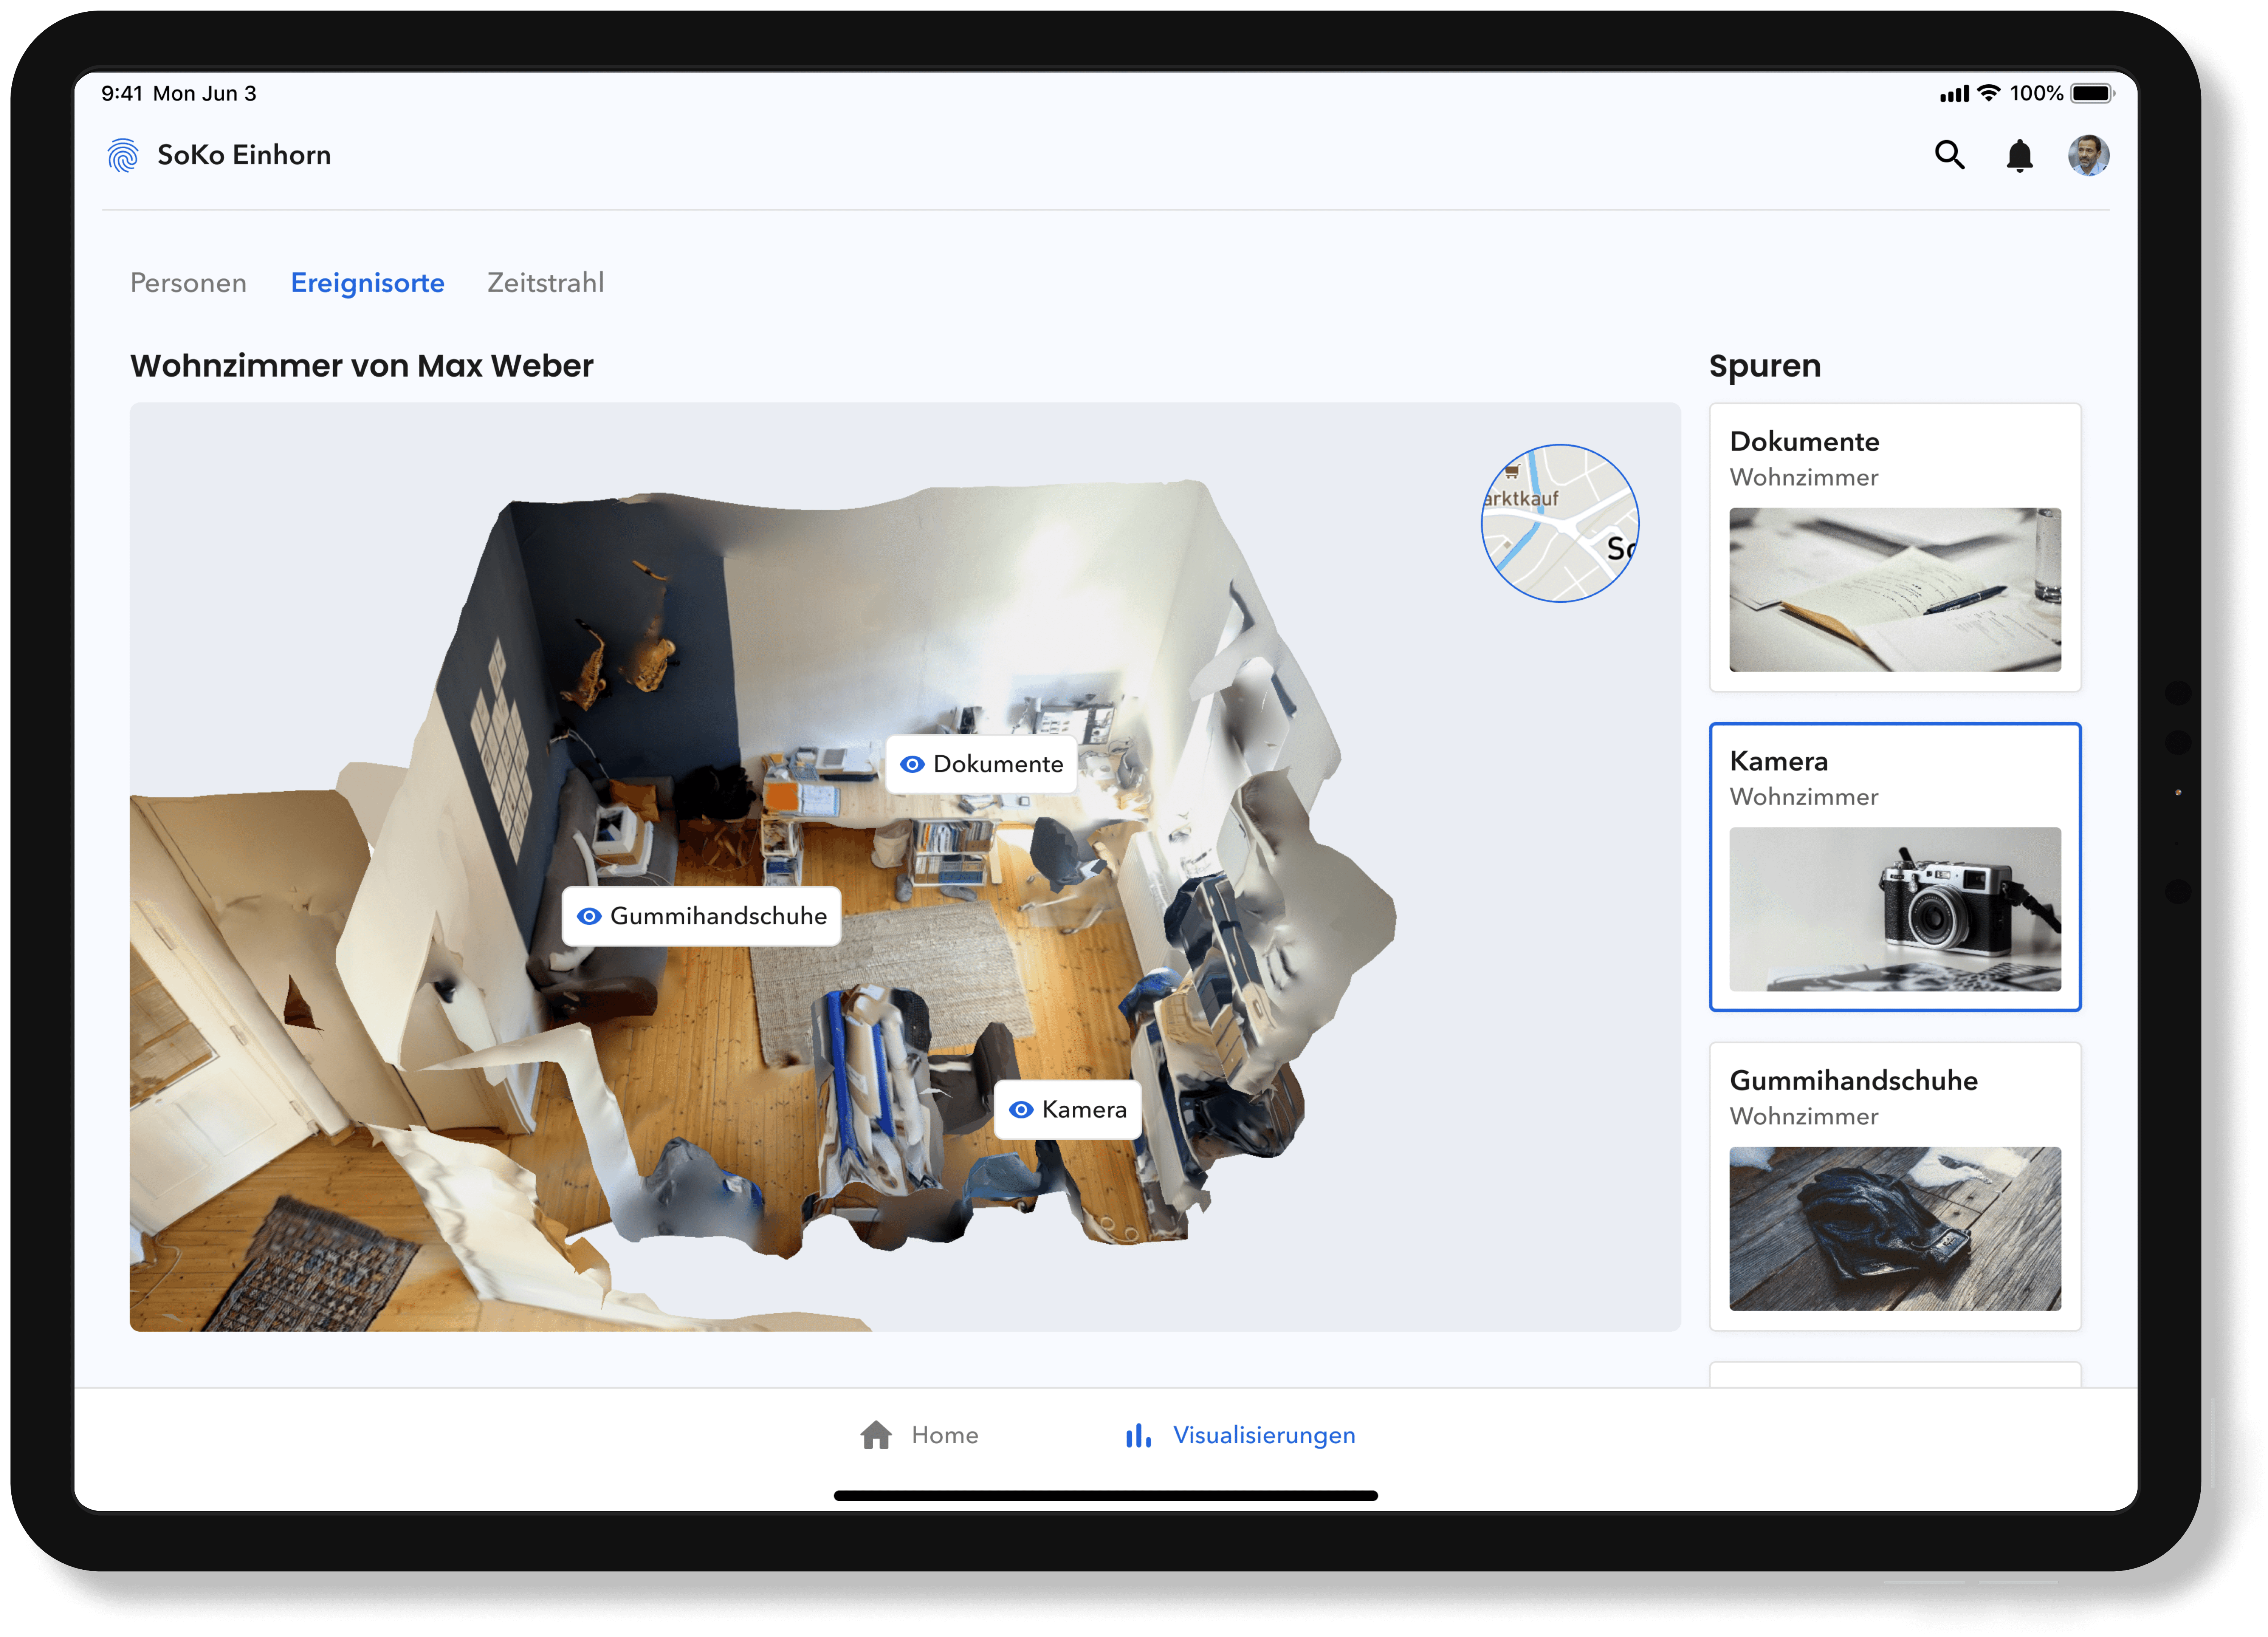
Task: Open the search magnifier icon
Action: coord(1949,155)
